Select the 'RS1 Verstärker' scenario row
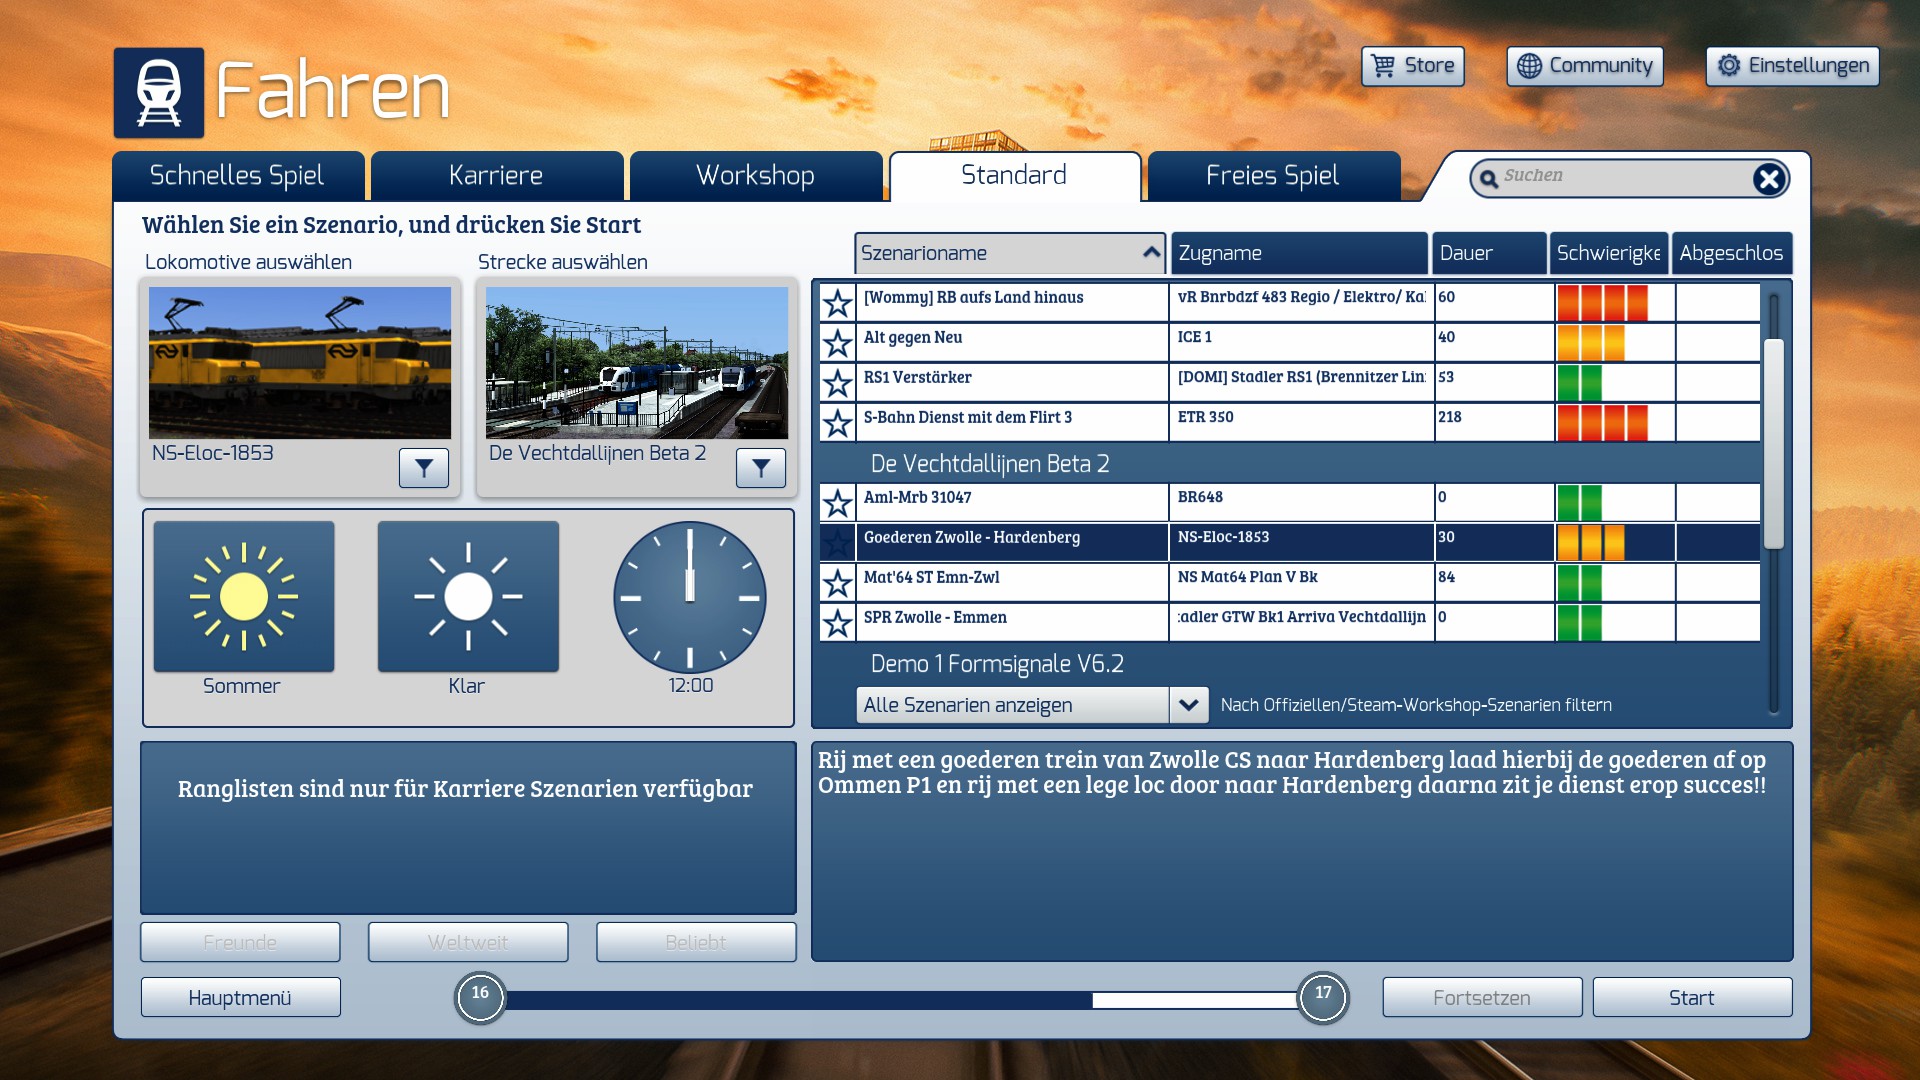1920x1080 pixels. click(1290, 382)
